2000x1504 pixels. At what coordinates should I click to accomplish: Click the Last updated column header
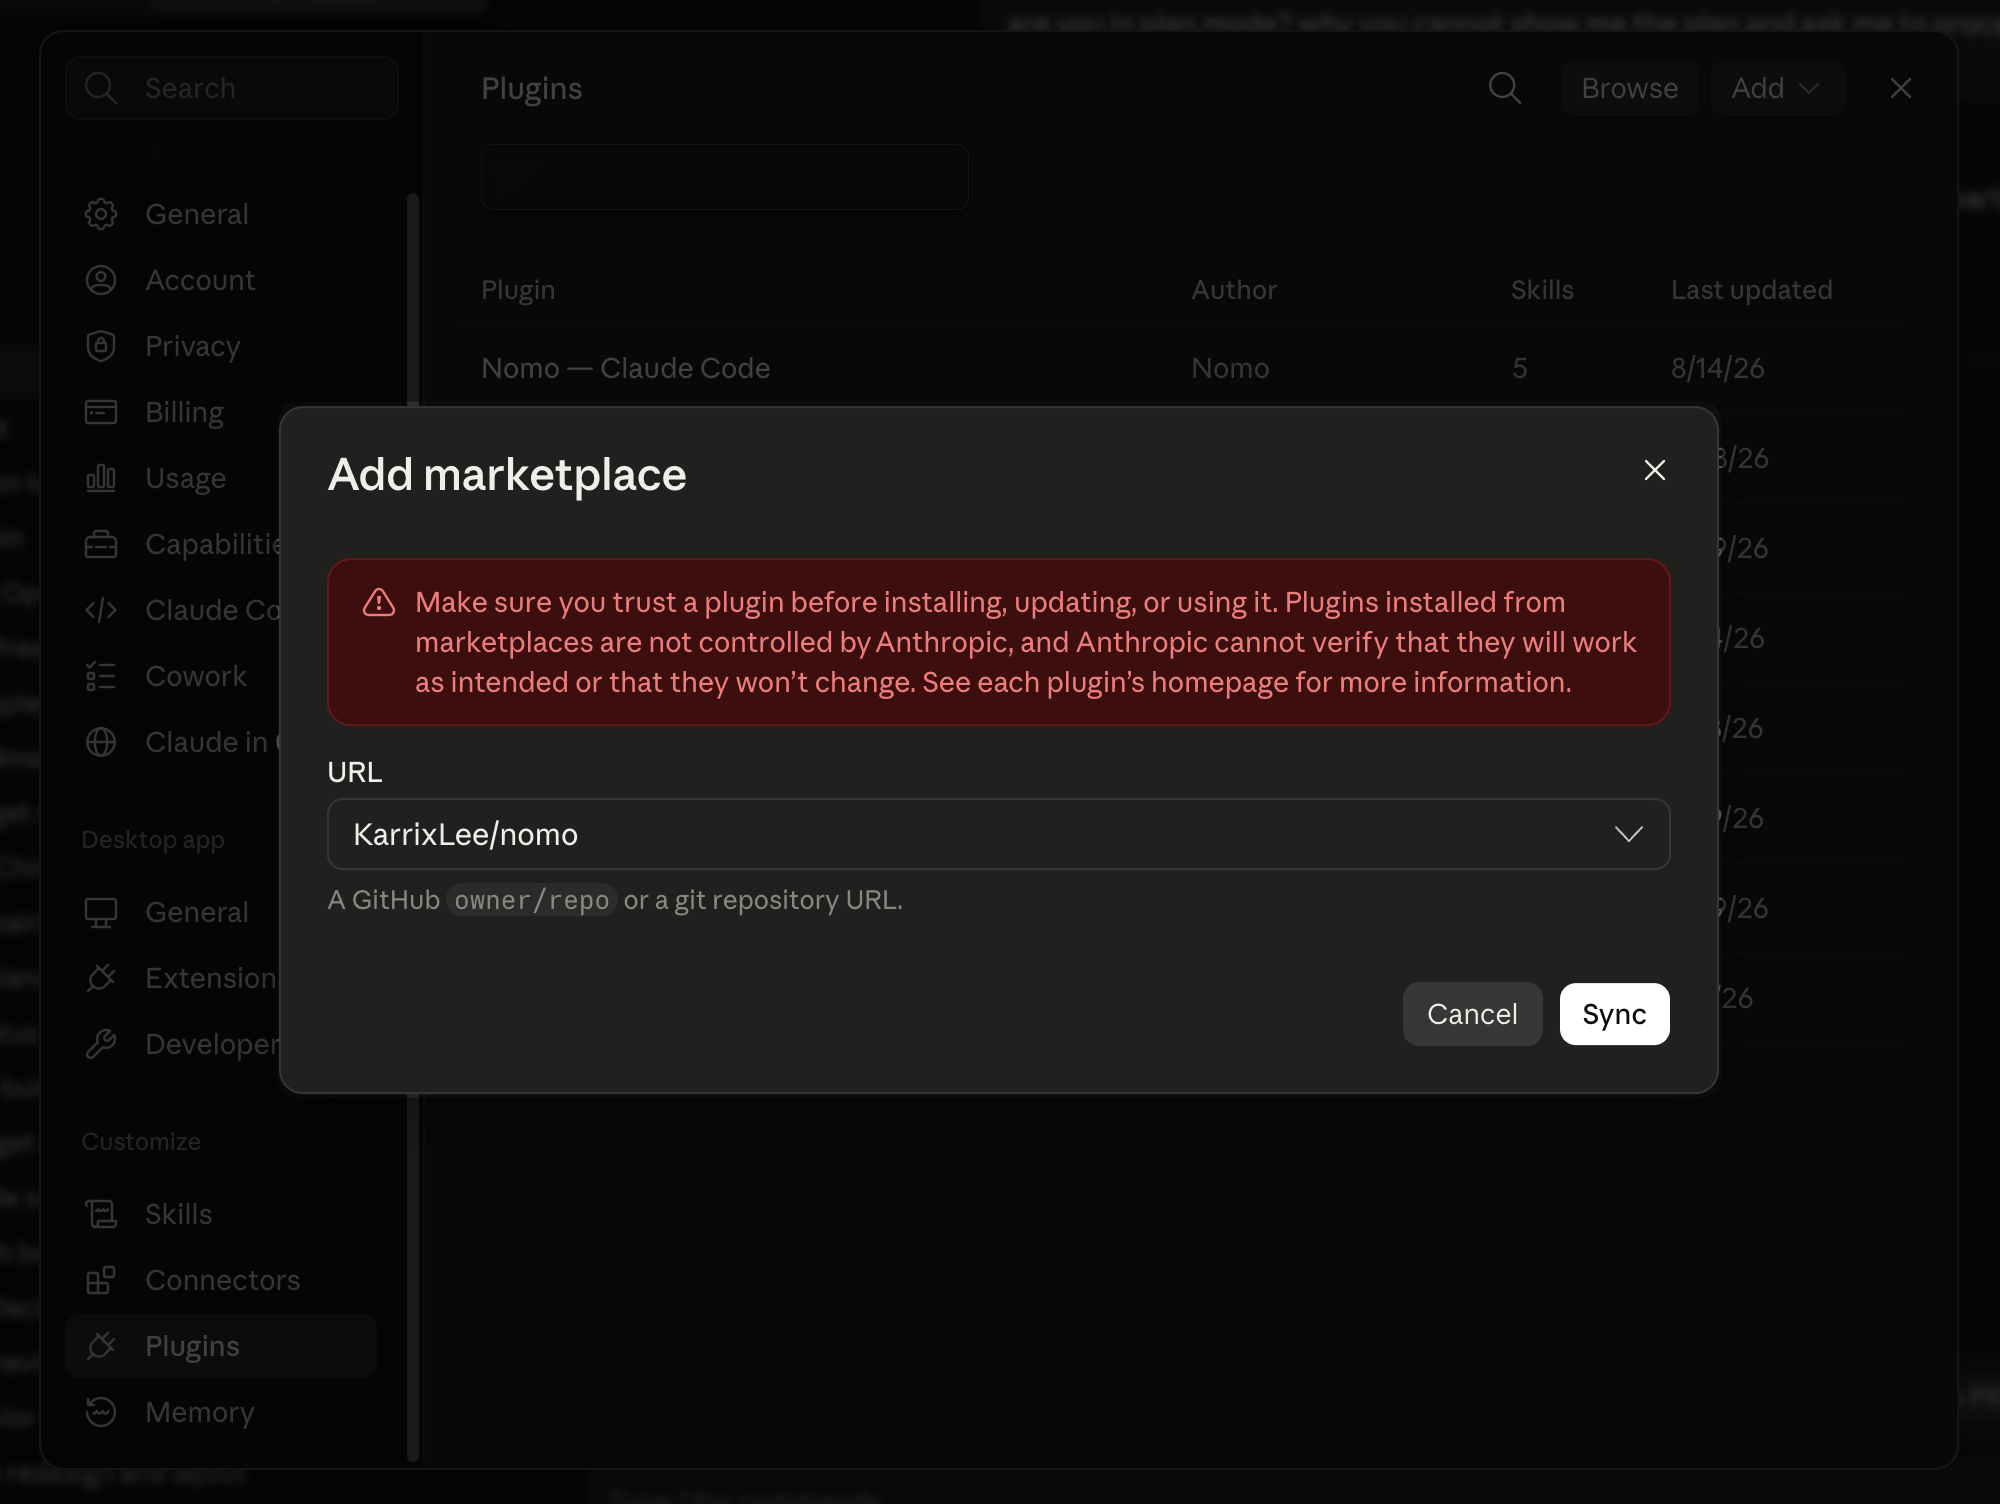tap(1751, 290)
